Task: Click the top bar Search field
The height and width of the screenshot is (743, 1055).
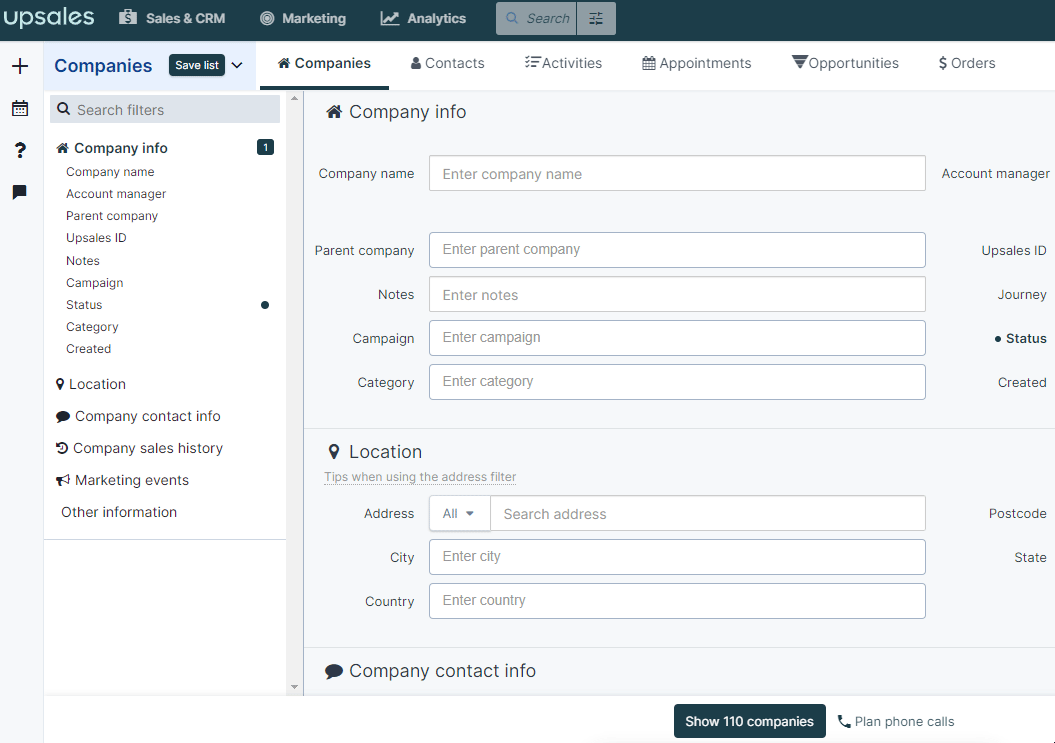Action: click(x=537, y=19)
